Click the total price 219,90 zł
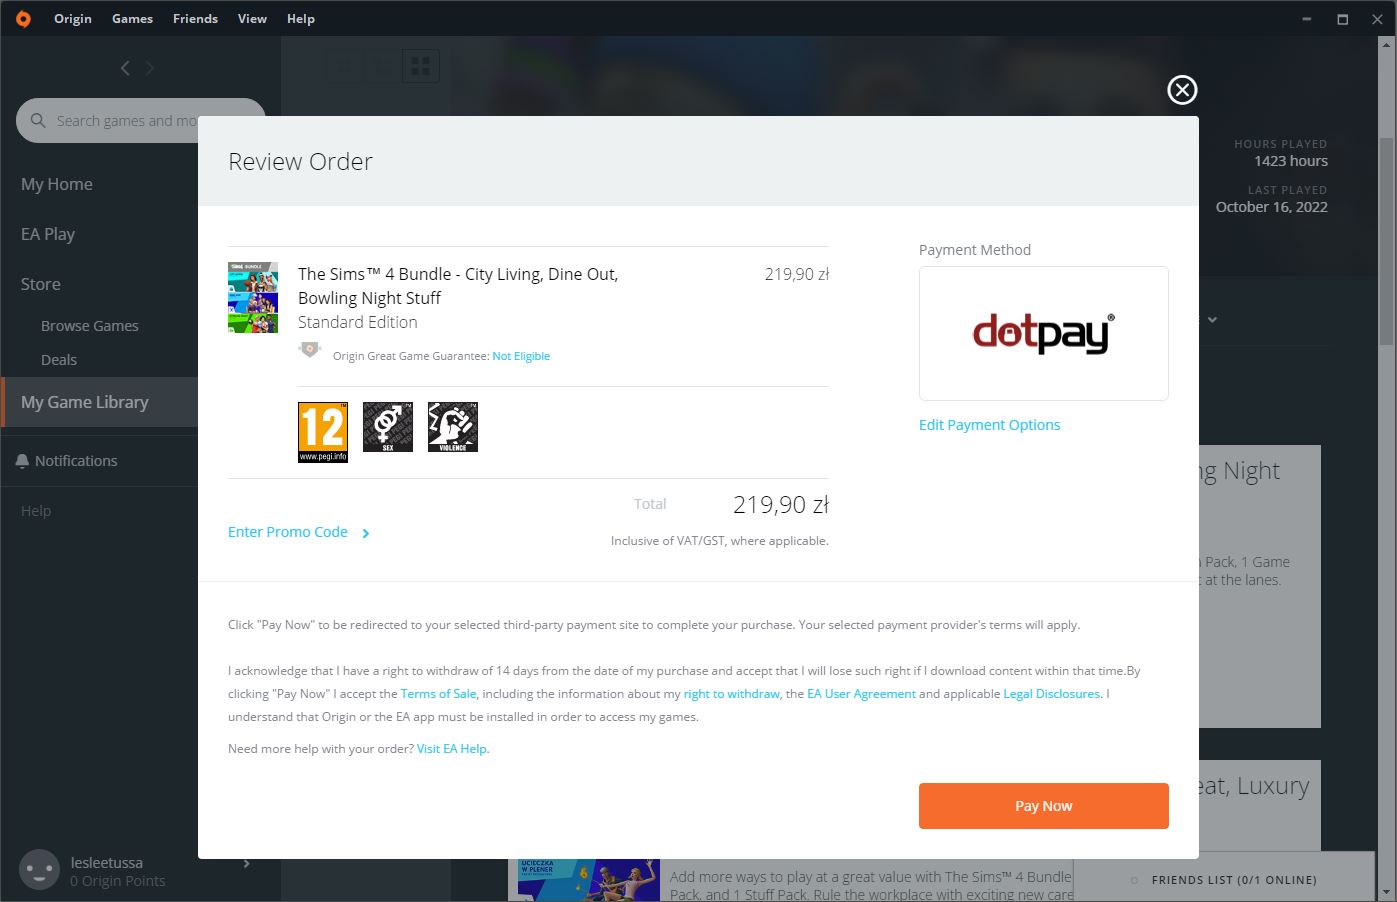Viewport: 1397px width, 902px height. click(781, 505)
